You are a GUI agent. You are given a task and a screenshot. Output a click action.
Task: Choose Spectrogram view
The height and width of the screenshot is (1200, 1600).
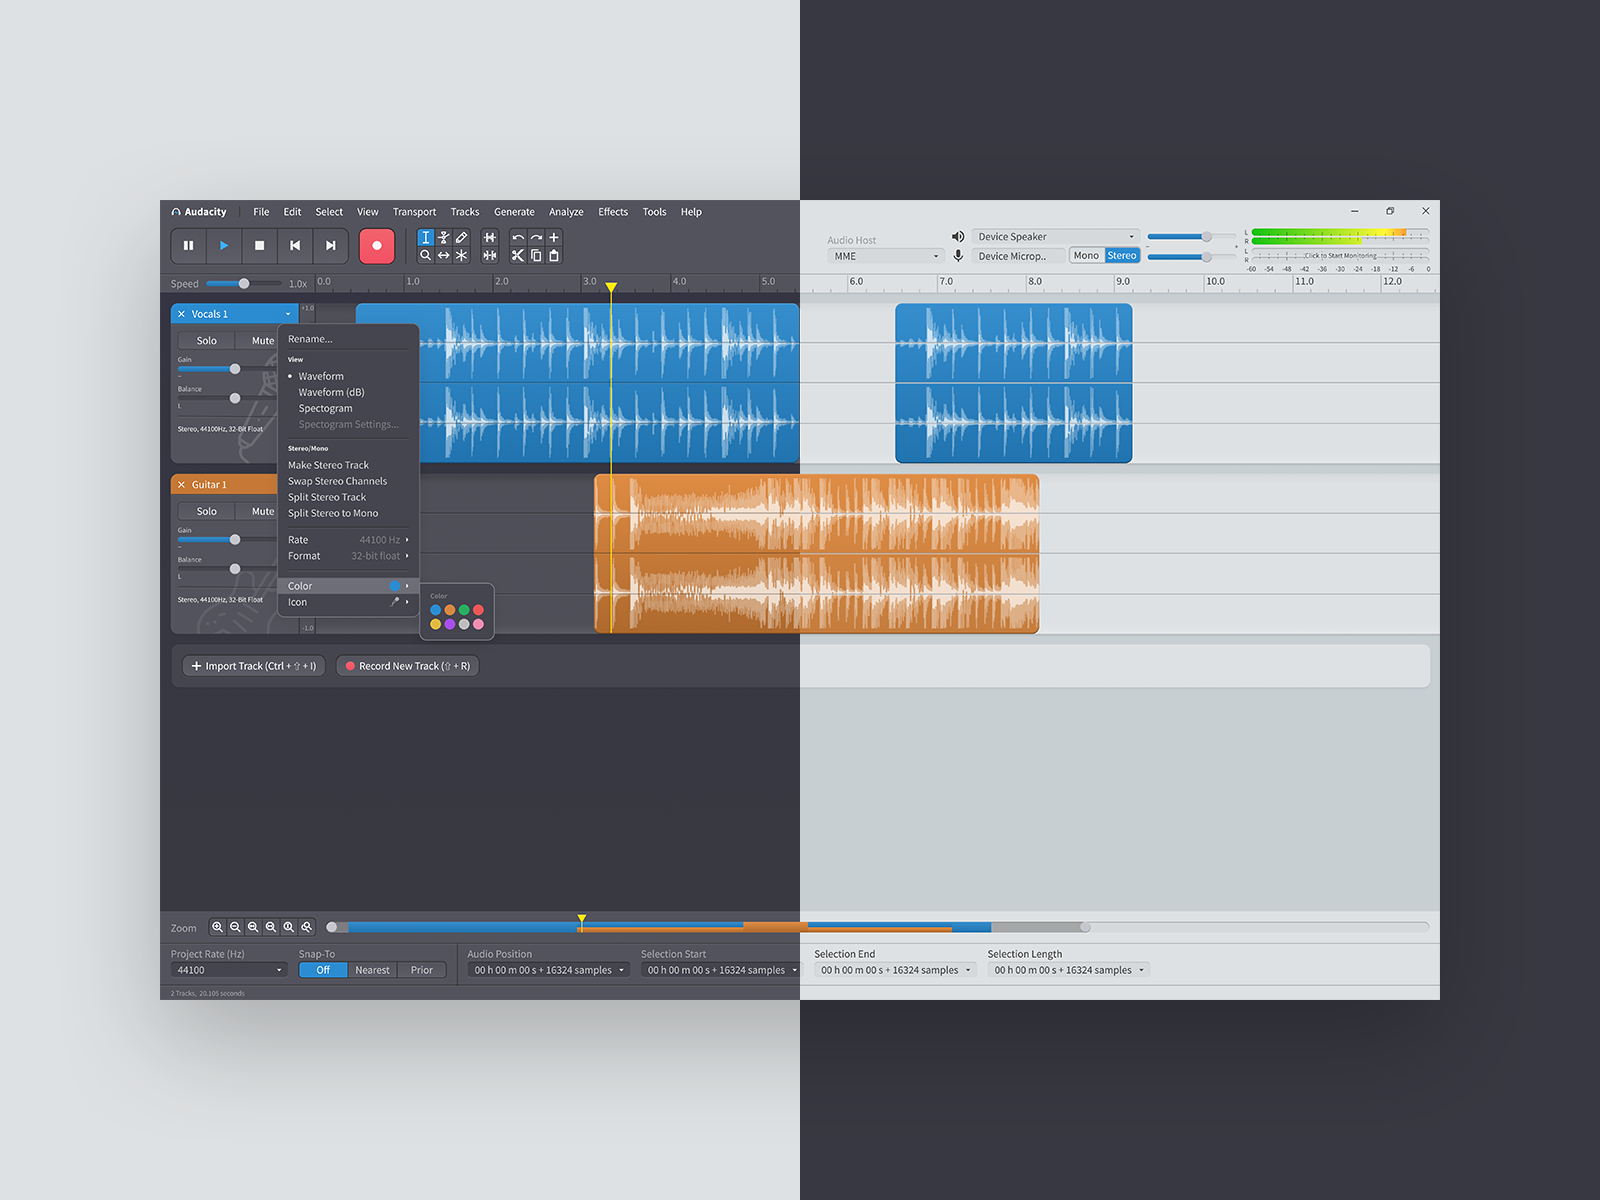point(325,409)
